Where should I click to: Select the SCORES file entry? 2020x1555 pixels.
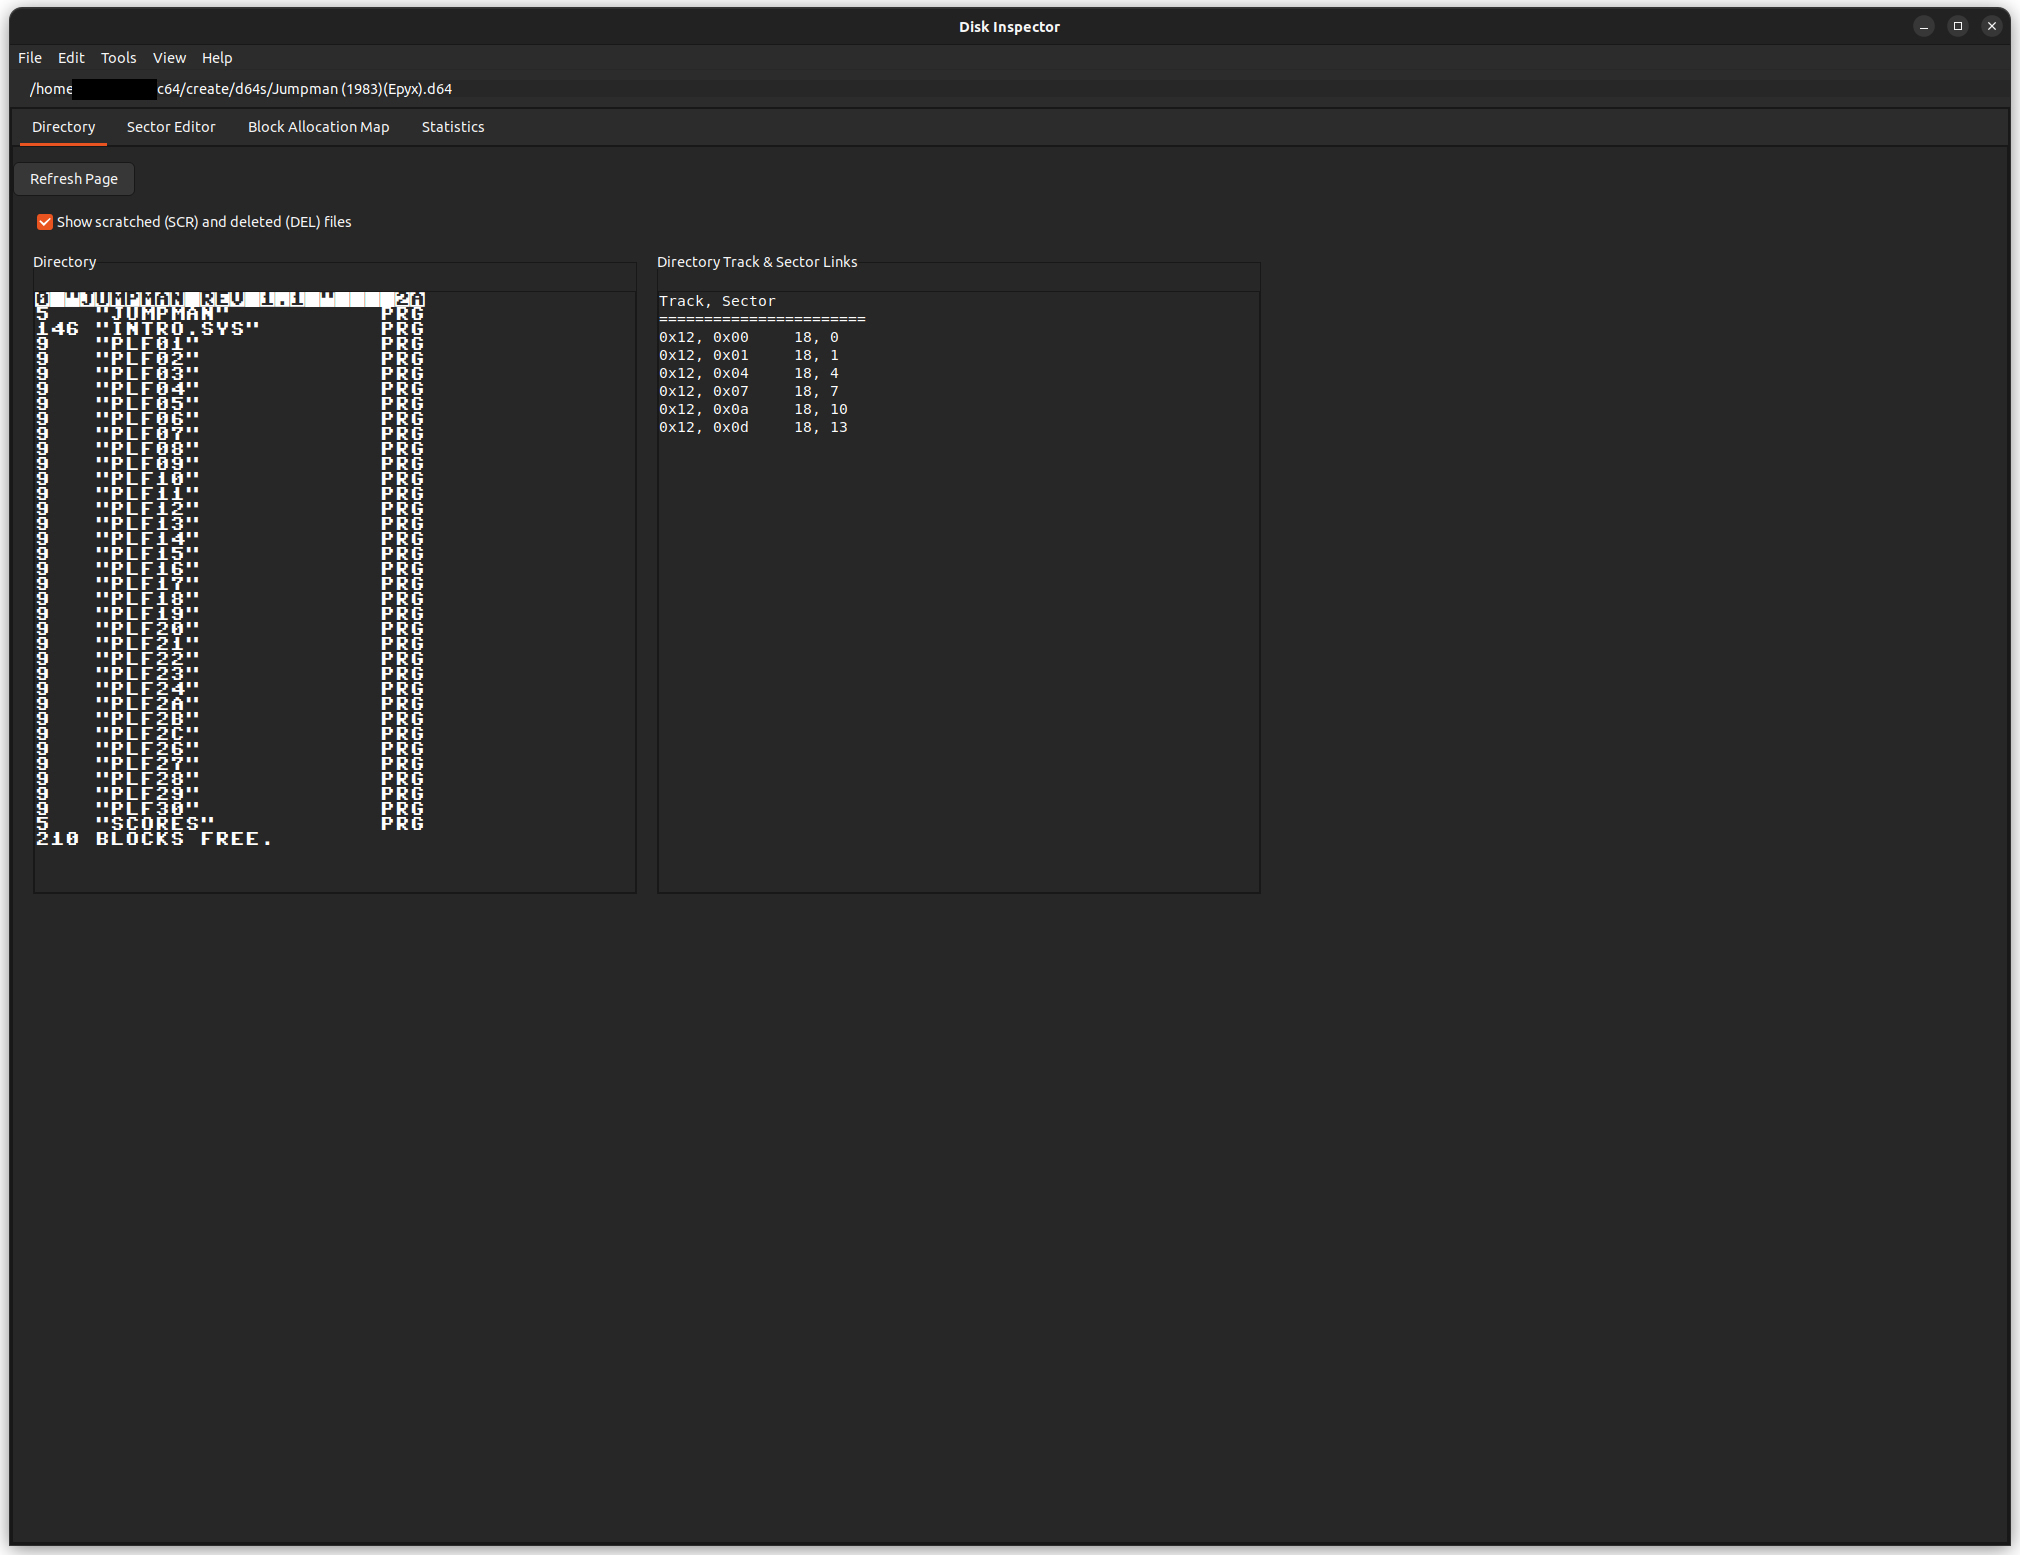(155, 824)
